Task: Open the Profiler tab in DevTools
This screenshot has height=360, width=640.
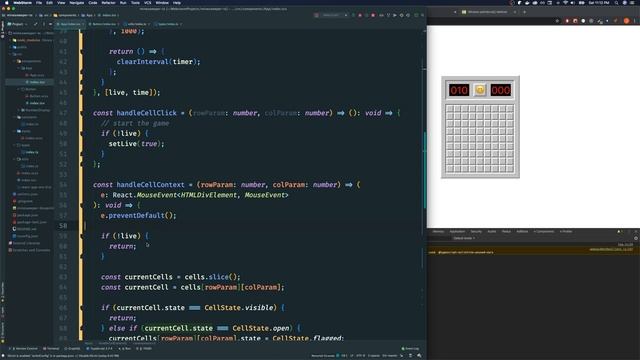Action: 566,231
